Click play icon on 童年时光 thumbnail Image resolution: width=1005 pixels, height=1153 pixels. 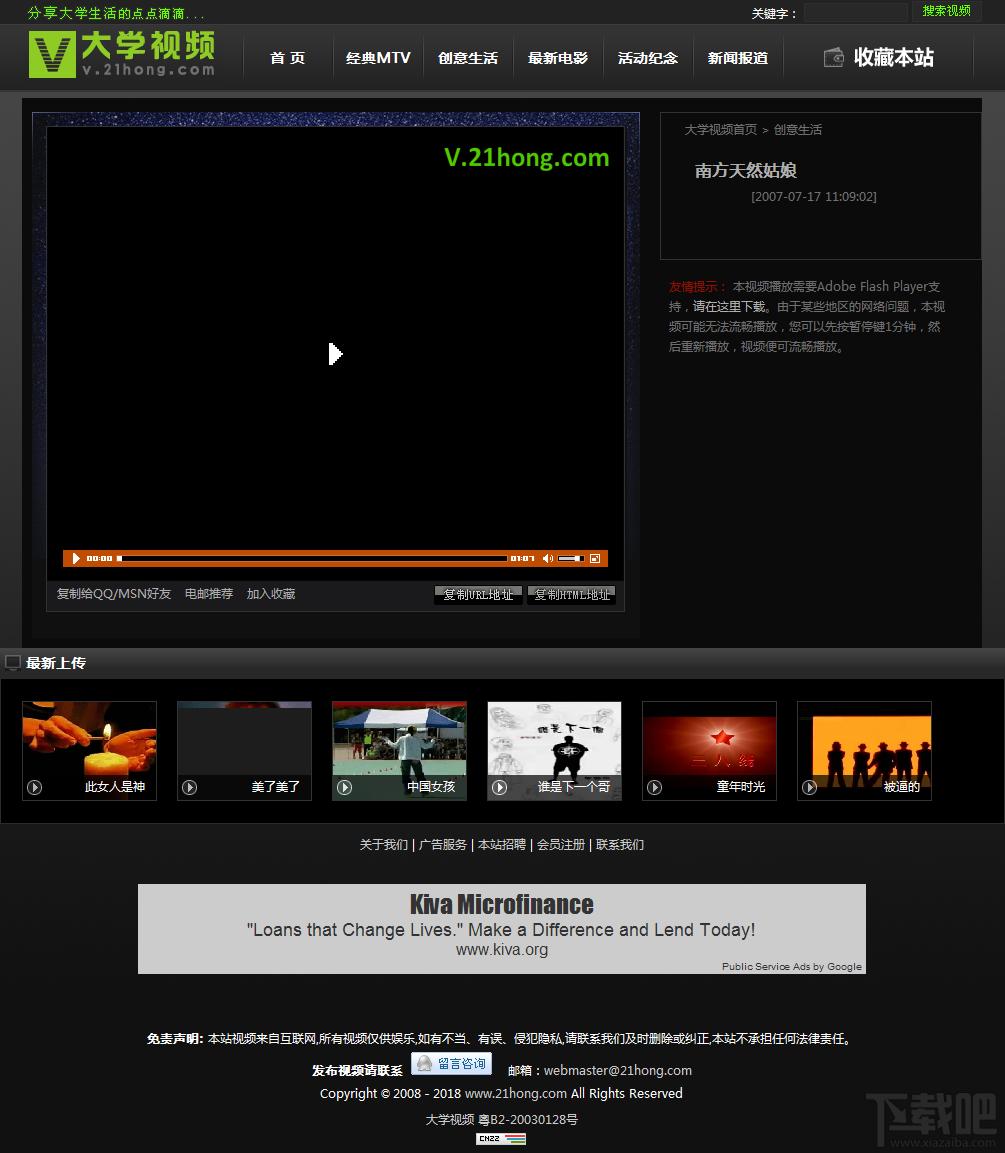point(654,787)
